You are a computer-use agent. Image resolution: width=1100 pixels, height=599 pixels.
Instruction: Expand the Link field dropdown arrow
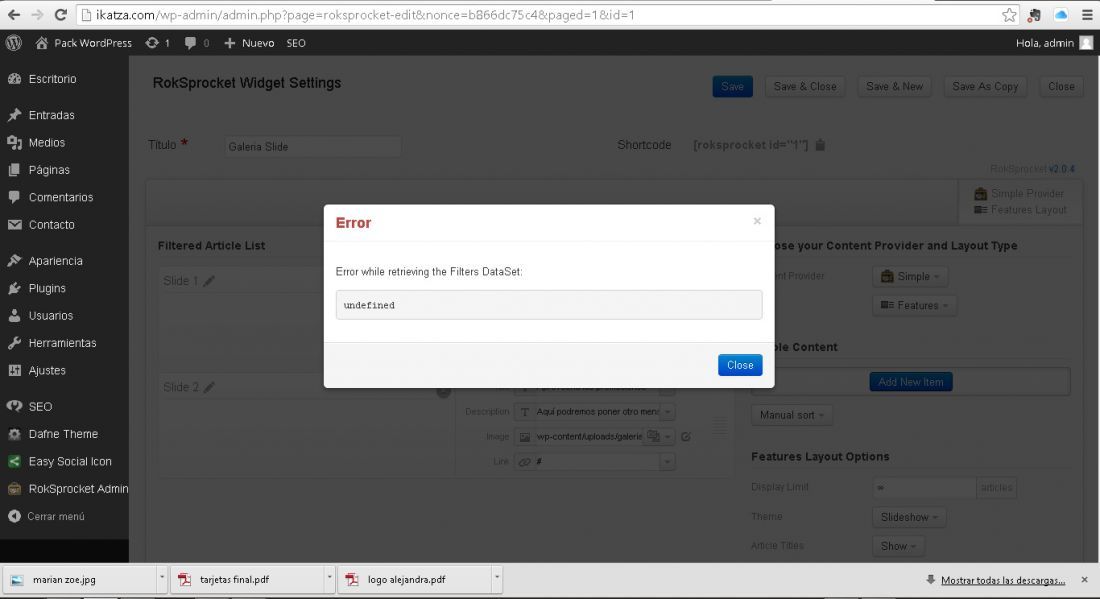pyautogui.click(x=668, y=461)
